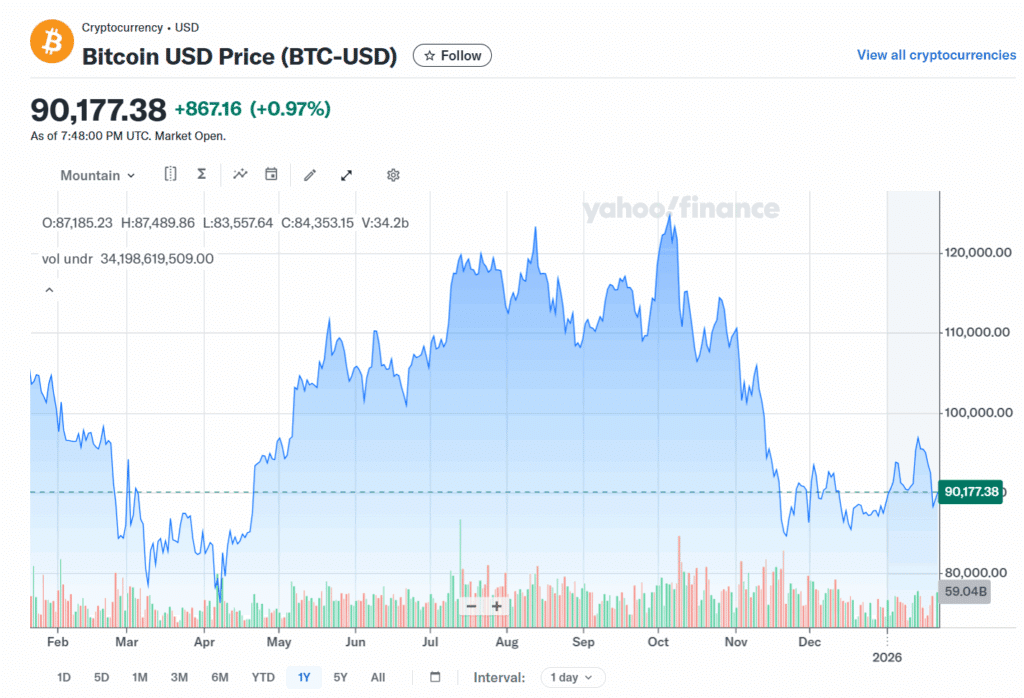
Task: Click the comparison sparkline icon
Action: (x=240, y=174)
